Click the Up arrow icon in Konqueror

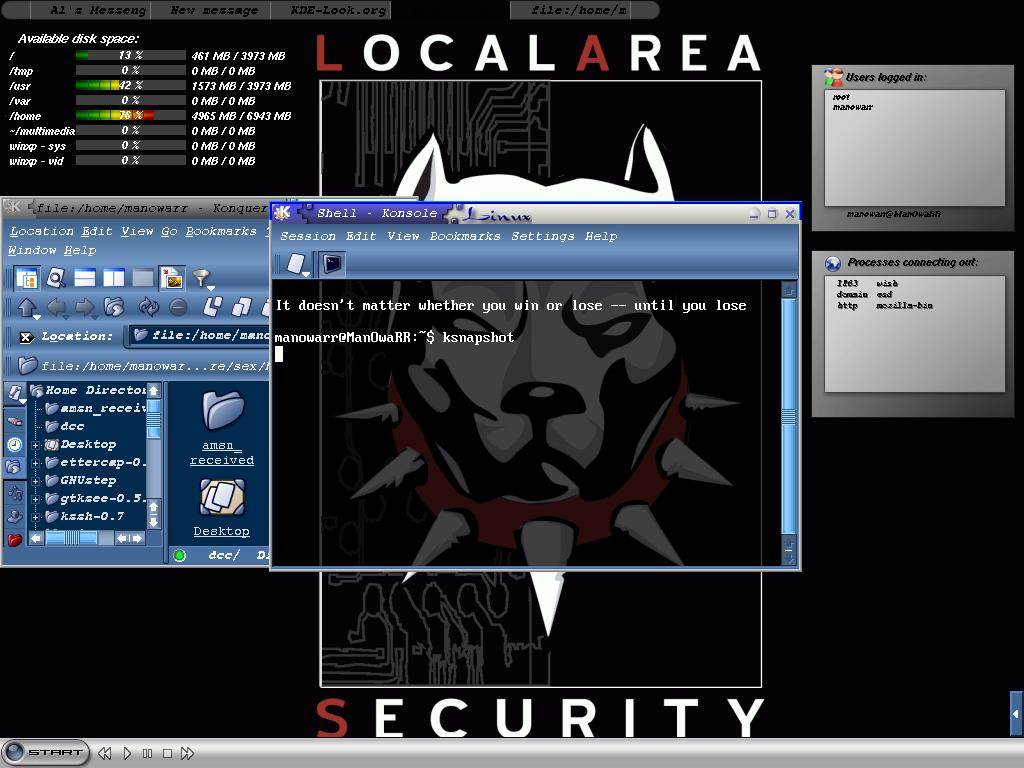tap(27, 308)
